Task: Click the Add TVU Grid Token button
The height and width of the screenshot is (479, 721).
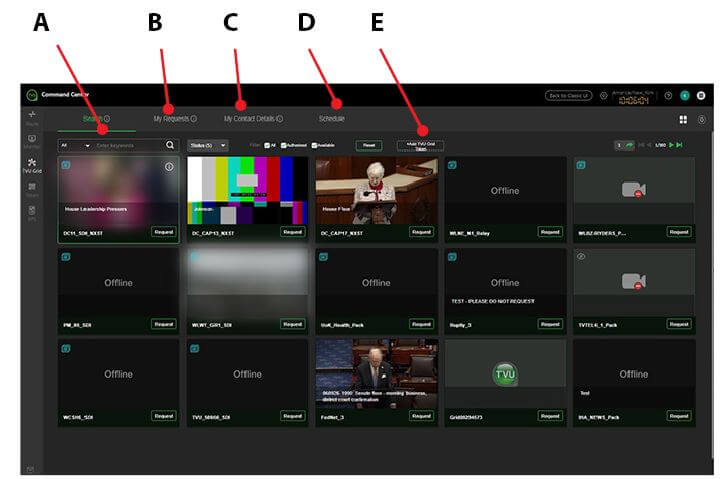Action: coord(420,146)
